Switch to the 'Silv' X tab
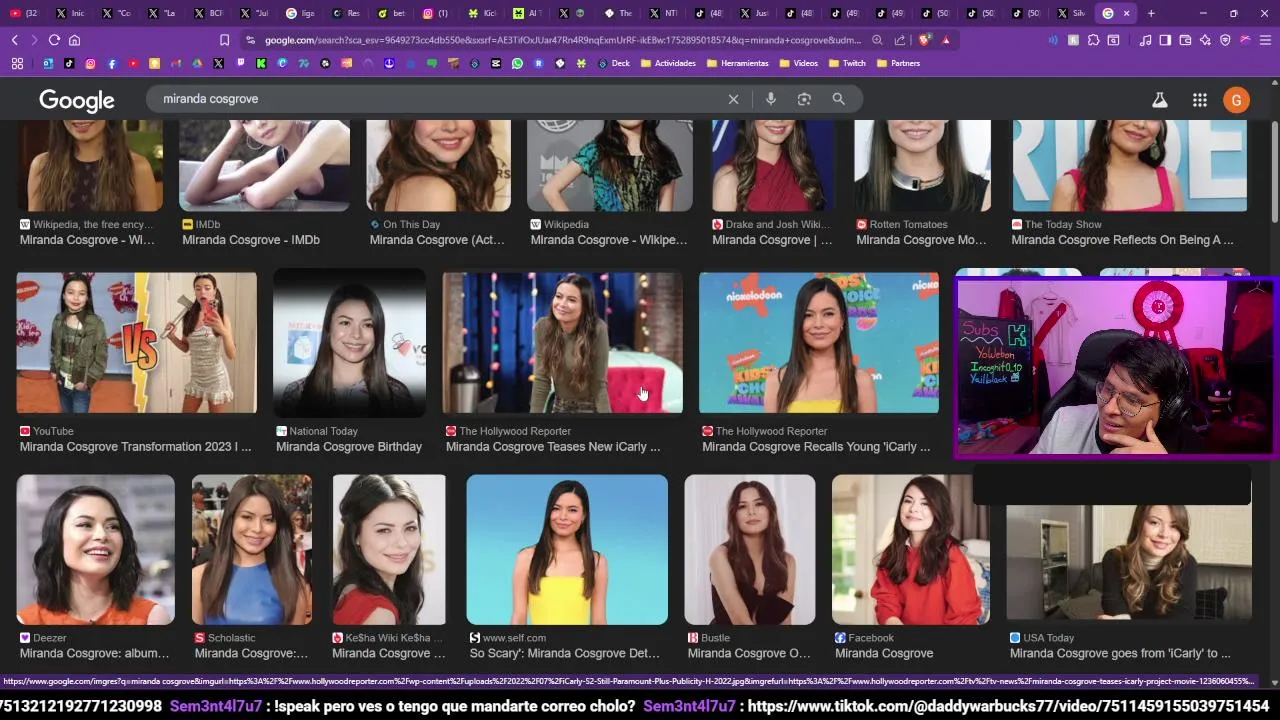This screenshot has height=720, width=1280. coord(1070,13)
